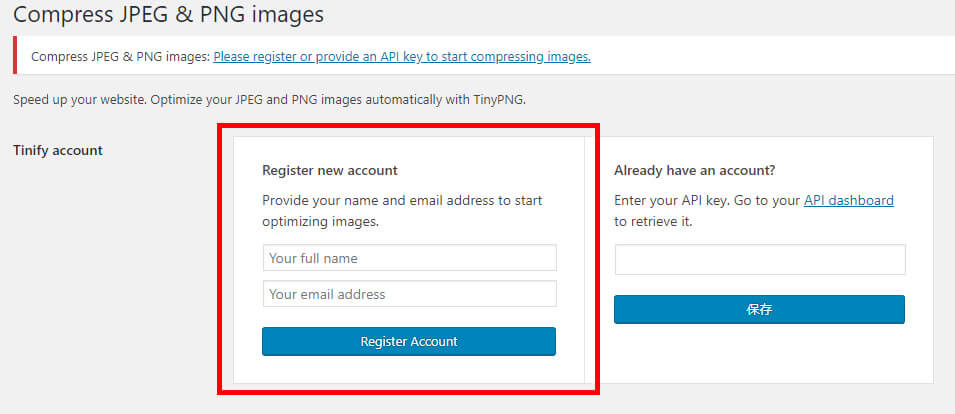Click the red left border of the notice
Viewport: 955px width, 414px height.
[15, 56]
